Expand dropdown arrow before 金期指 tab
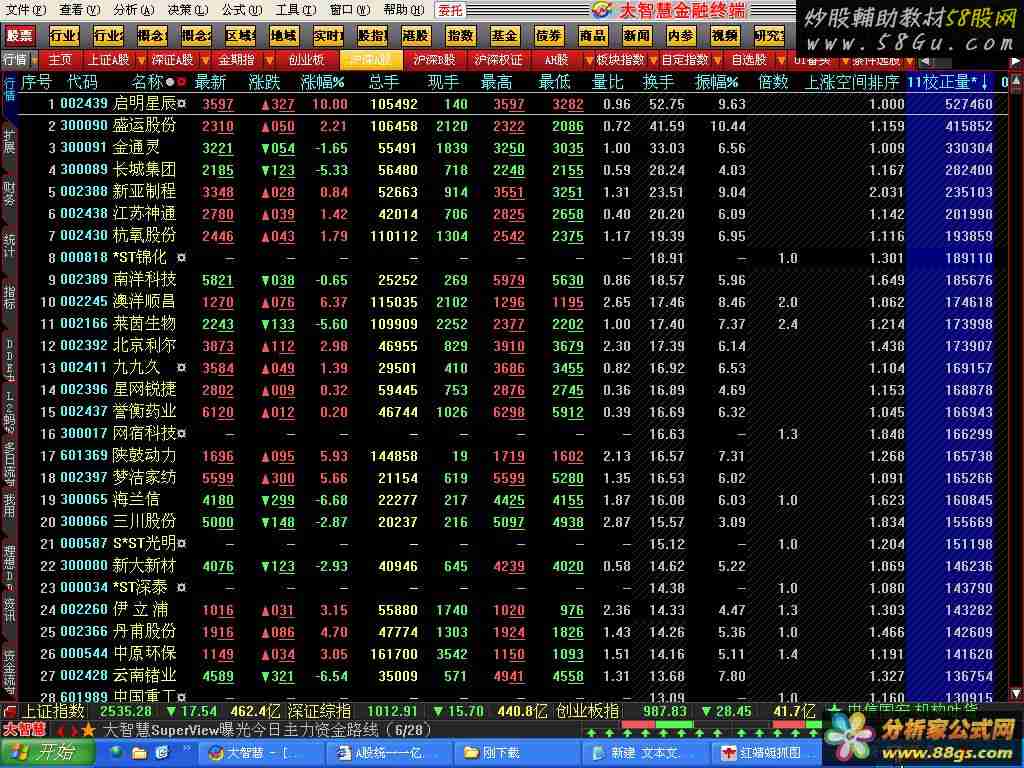 pos(207,61)
